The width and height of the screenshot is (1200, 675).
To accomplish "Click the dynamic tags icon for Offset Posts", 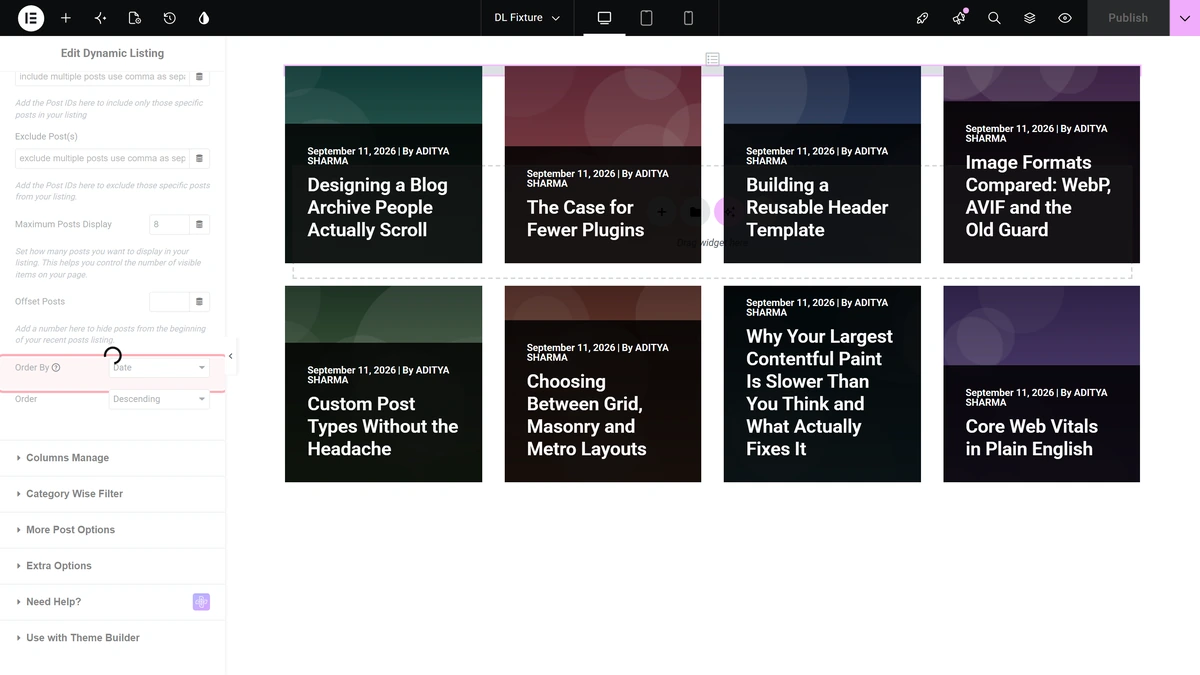I will click(x=199, y=302).
